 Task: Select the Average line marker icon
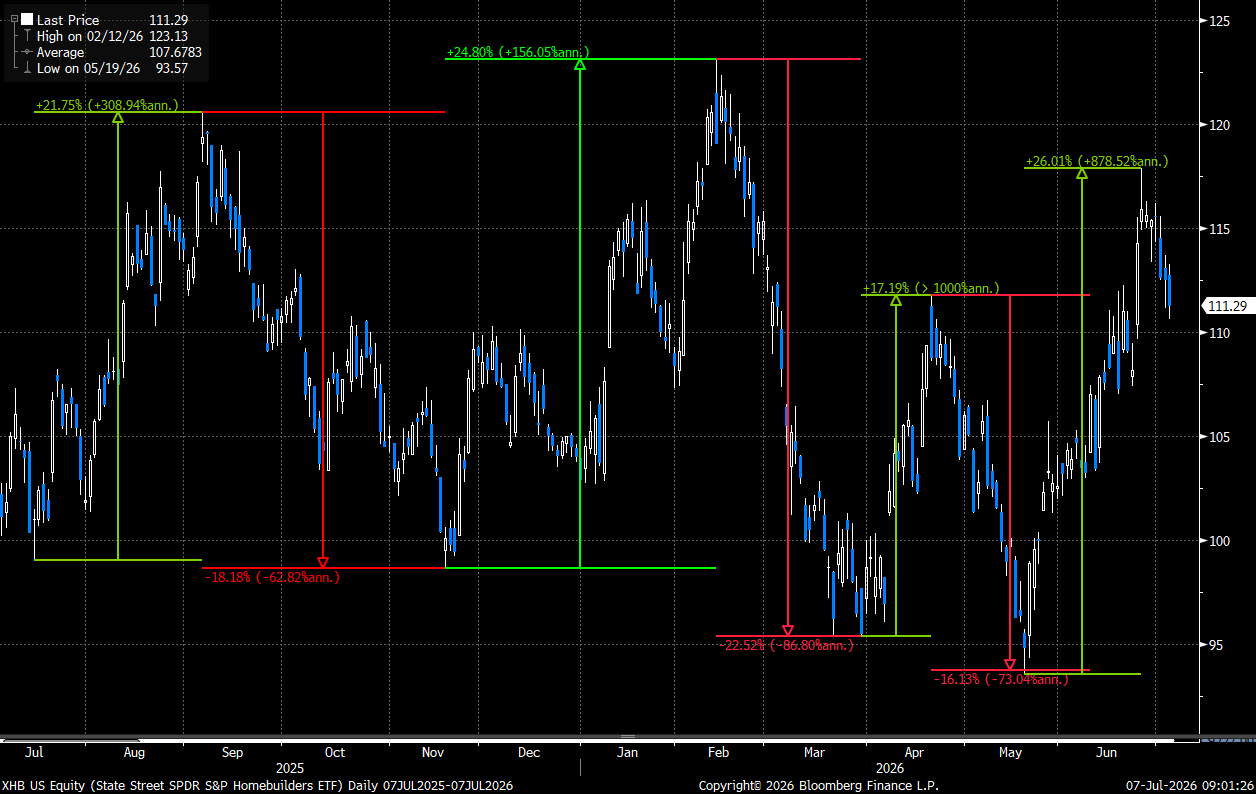(x=27, y=52)
